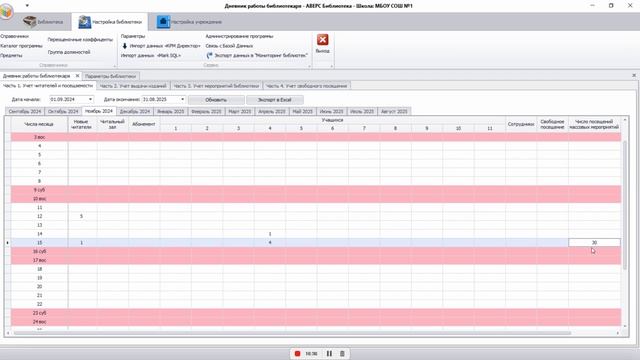The height and width of the screenshot is (360, 640).
Task: Click the Обновить button
Action: (x=216, y=100)
